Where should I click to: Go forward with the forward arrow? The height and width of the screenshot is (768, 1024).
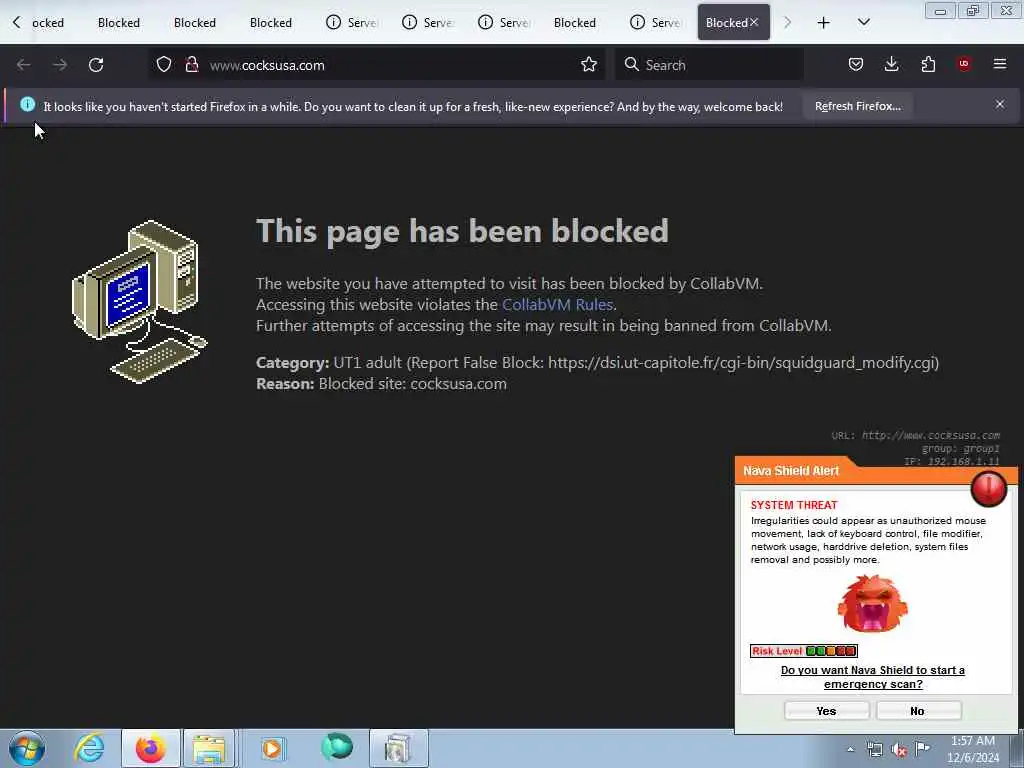point(60,65)
